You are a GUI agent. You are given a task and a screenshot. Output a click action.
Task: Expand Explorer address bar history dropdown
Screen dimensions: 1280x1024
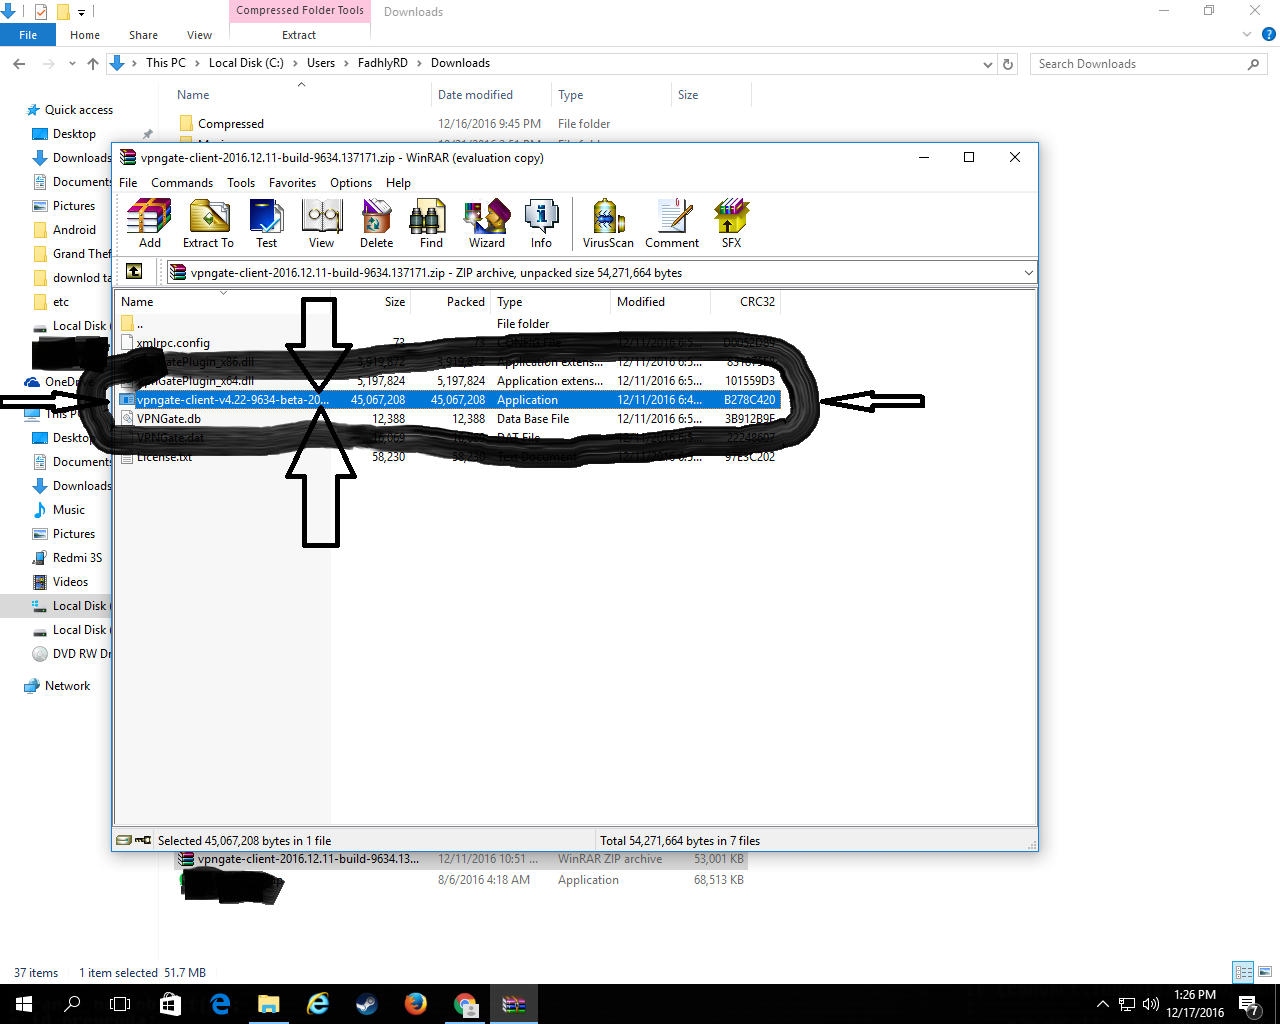pos(988,64)
